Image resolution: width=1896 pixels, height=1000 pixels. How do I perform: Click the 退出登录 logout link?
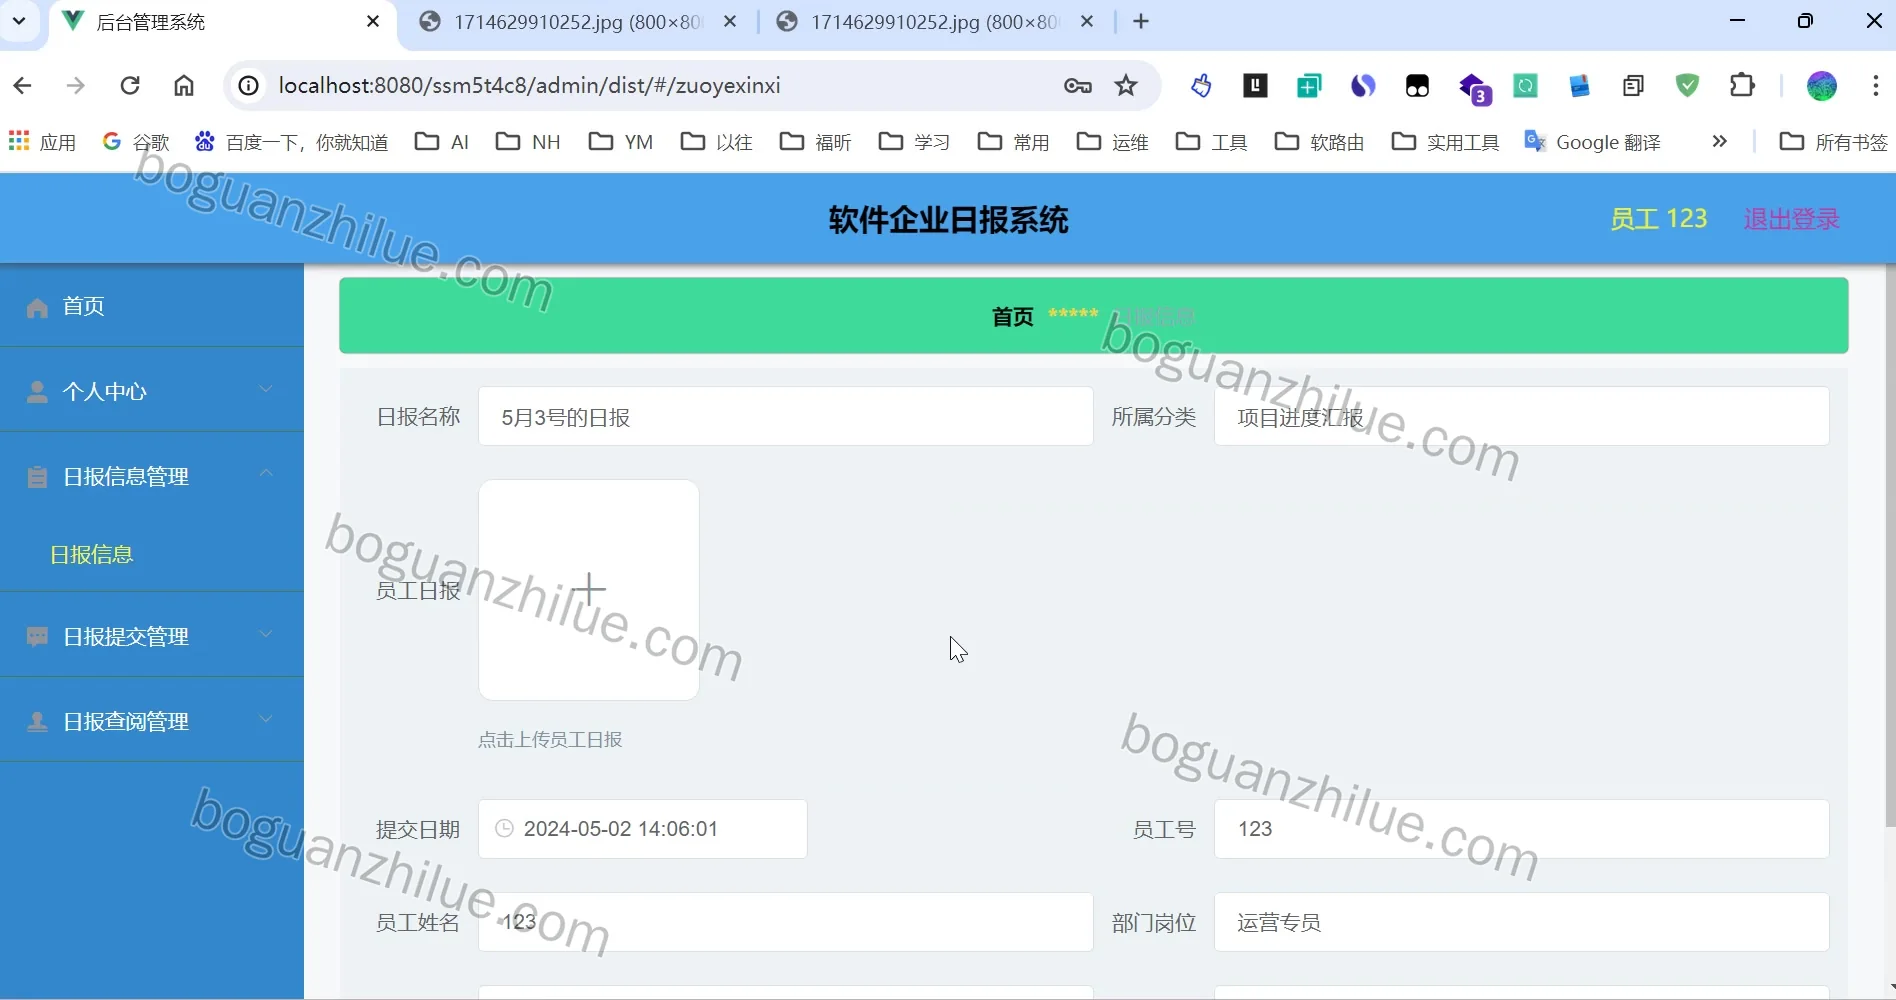[1792, 219]
